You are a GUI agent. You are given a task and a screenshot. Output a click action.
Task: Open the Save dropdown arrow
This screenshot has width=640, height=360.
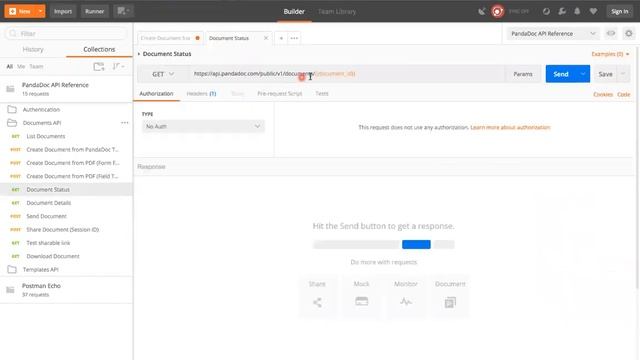click(623, 74)
